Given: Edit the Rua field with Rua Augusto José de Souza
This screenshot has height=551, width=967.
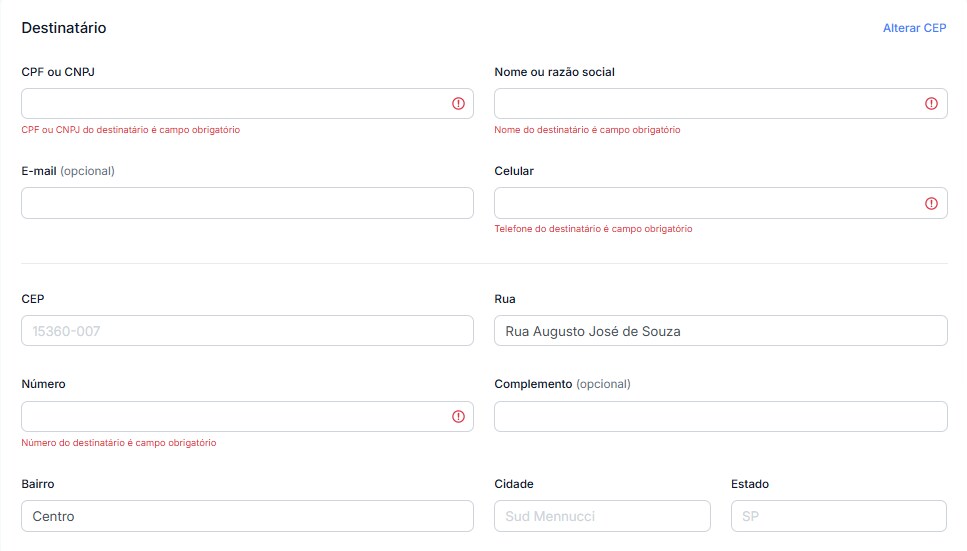Looking at the screenshot, I should (x=720, y=331).
